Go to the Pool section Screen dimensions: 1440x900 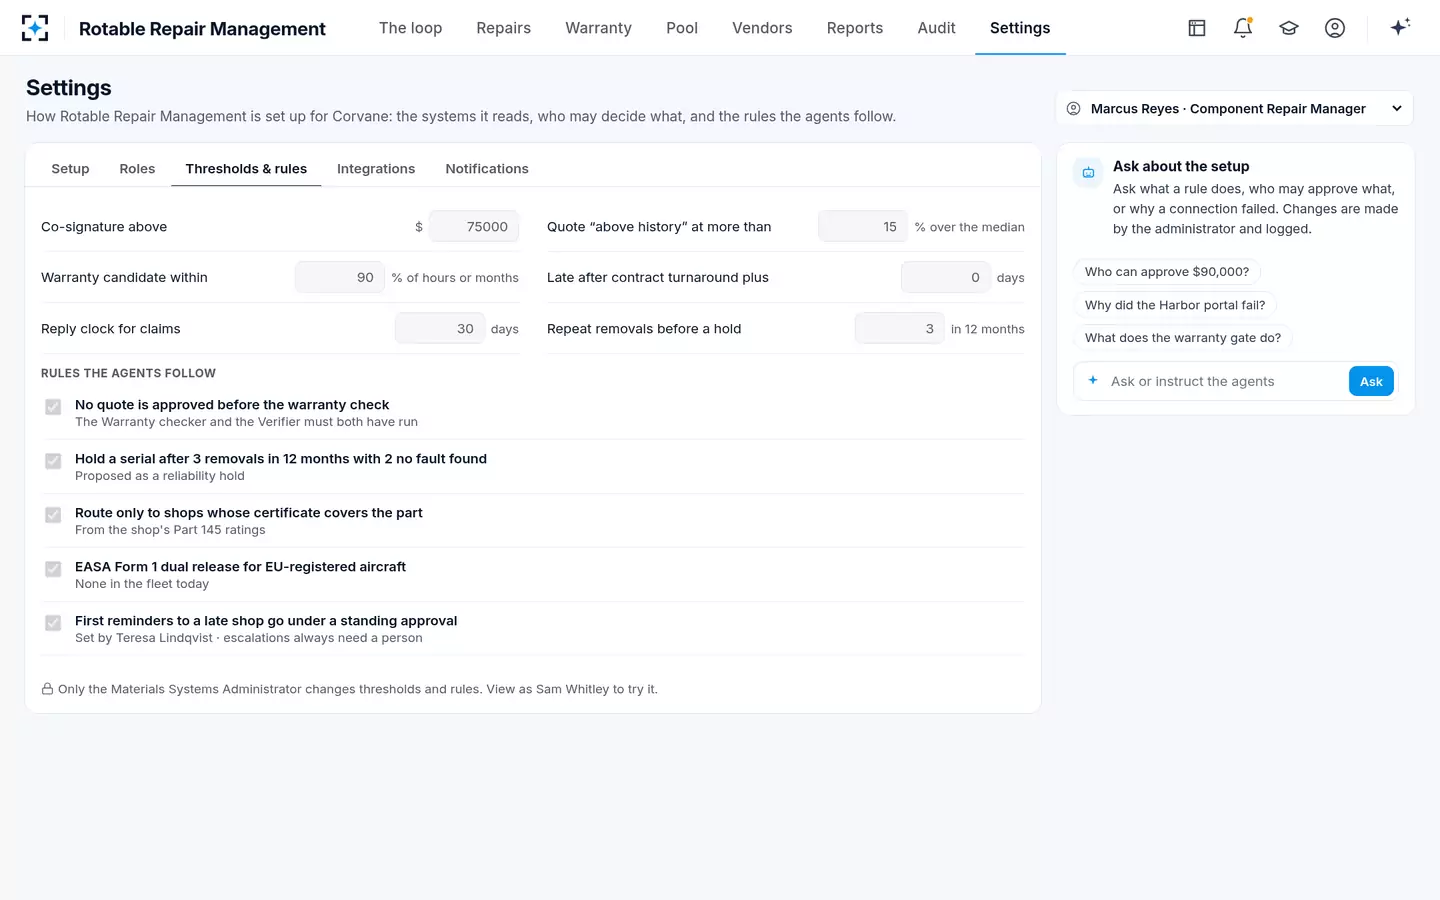coord(682,28)
